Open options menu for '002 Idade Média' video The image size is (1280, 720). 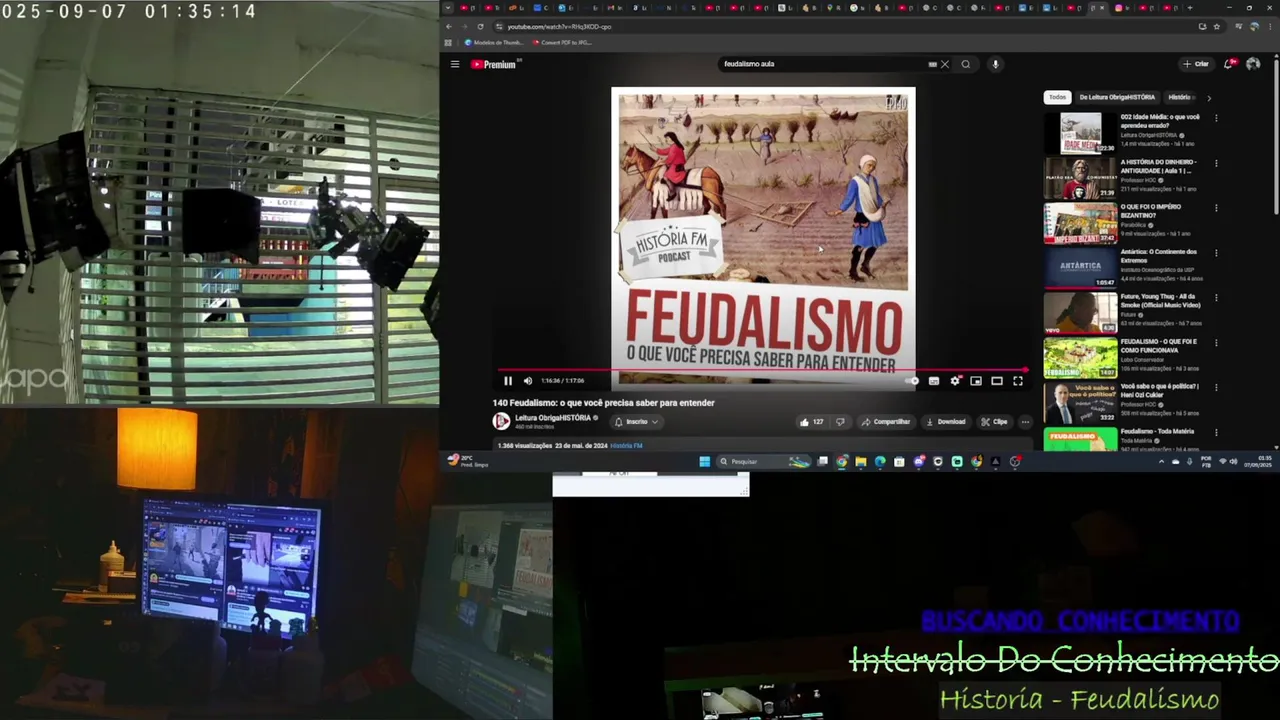tap(1216, 118)
